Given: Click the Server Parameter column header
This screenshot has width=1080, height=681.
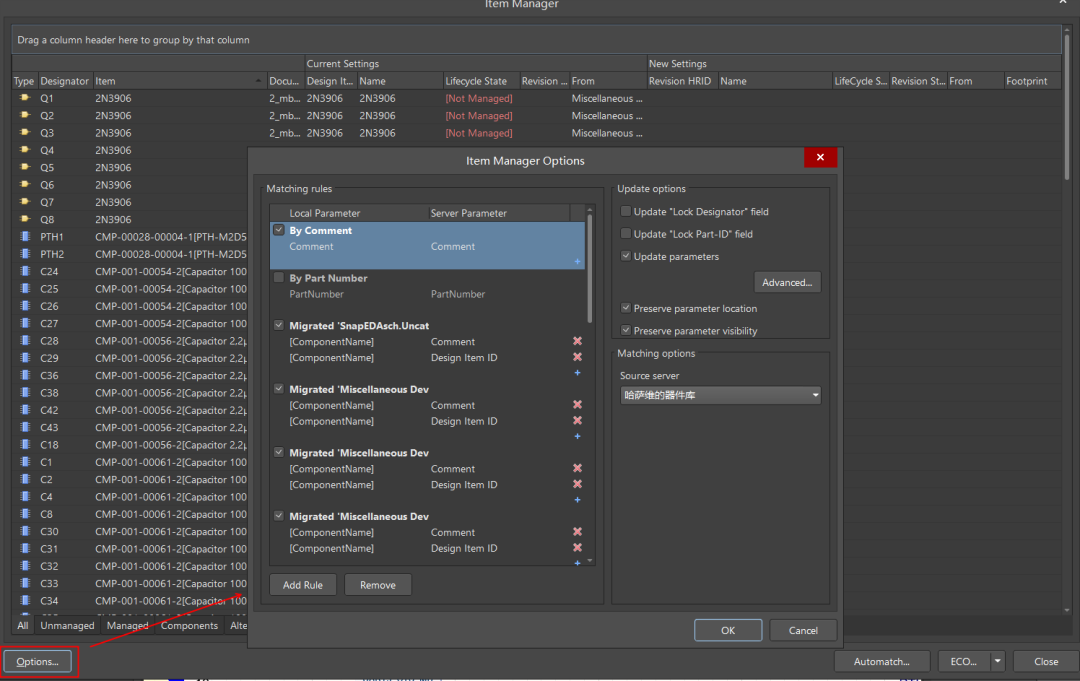Looking at the screenshot, I should tap(468, 213).
